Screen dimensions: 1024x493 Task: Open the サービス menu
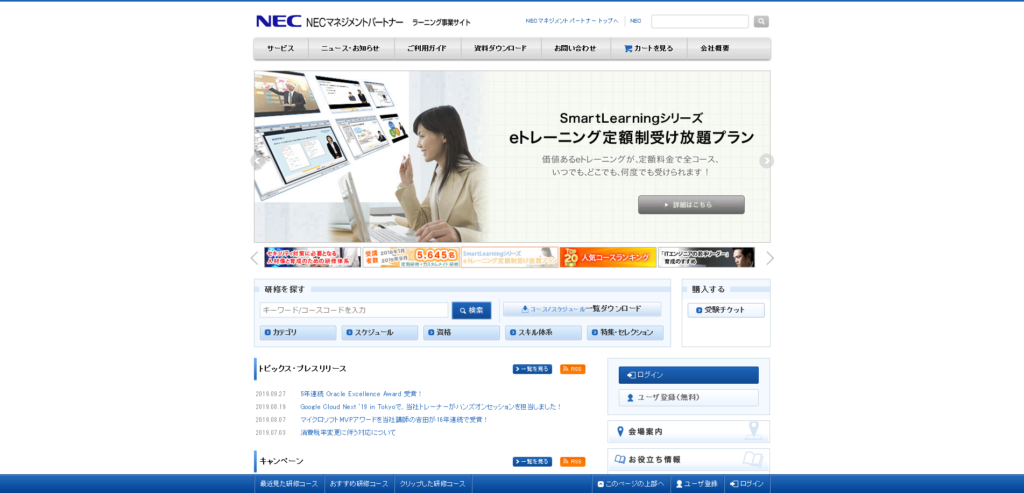(281, 48)
